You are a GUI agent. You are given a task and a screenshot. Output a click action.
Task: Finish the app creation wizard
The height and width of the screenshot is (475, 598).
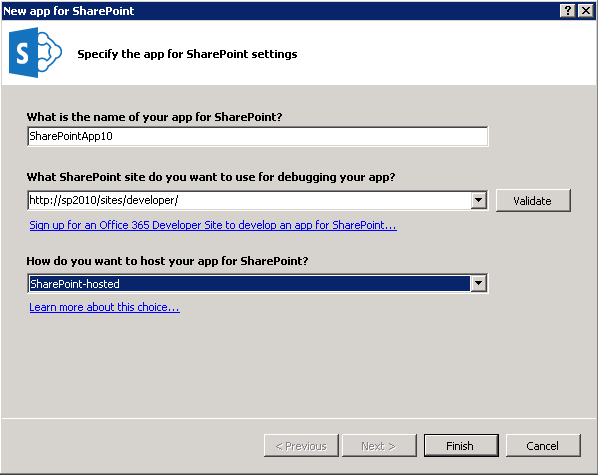(461, 446)
